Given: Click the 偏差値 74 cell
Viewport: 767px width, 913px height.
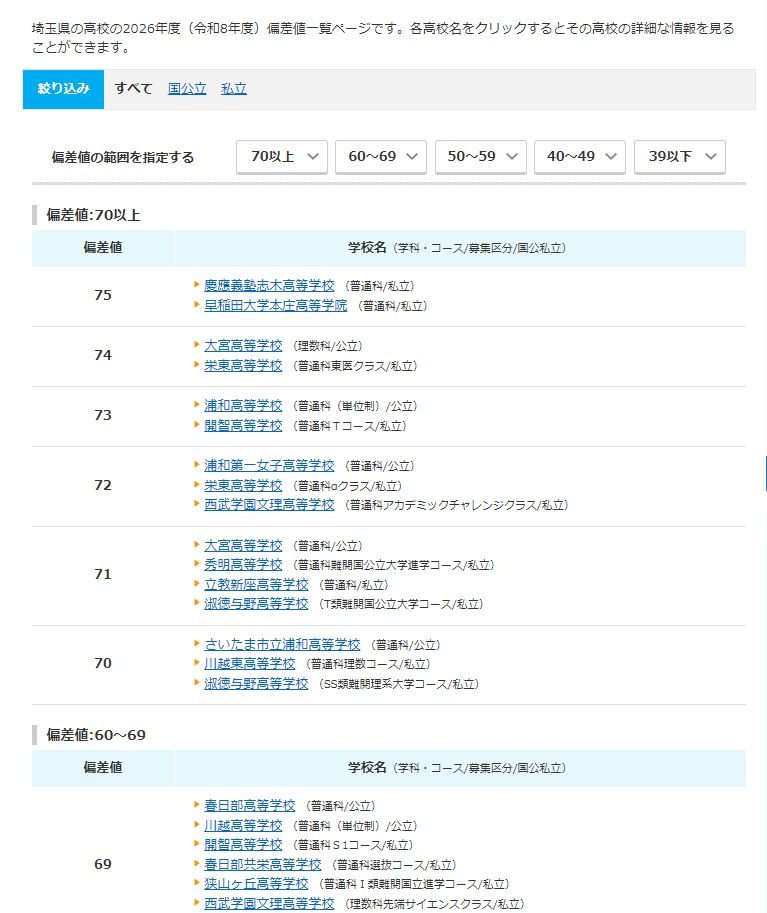Looking at the screenshot, I should (103, 355).
